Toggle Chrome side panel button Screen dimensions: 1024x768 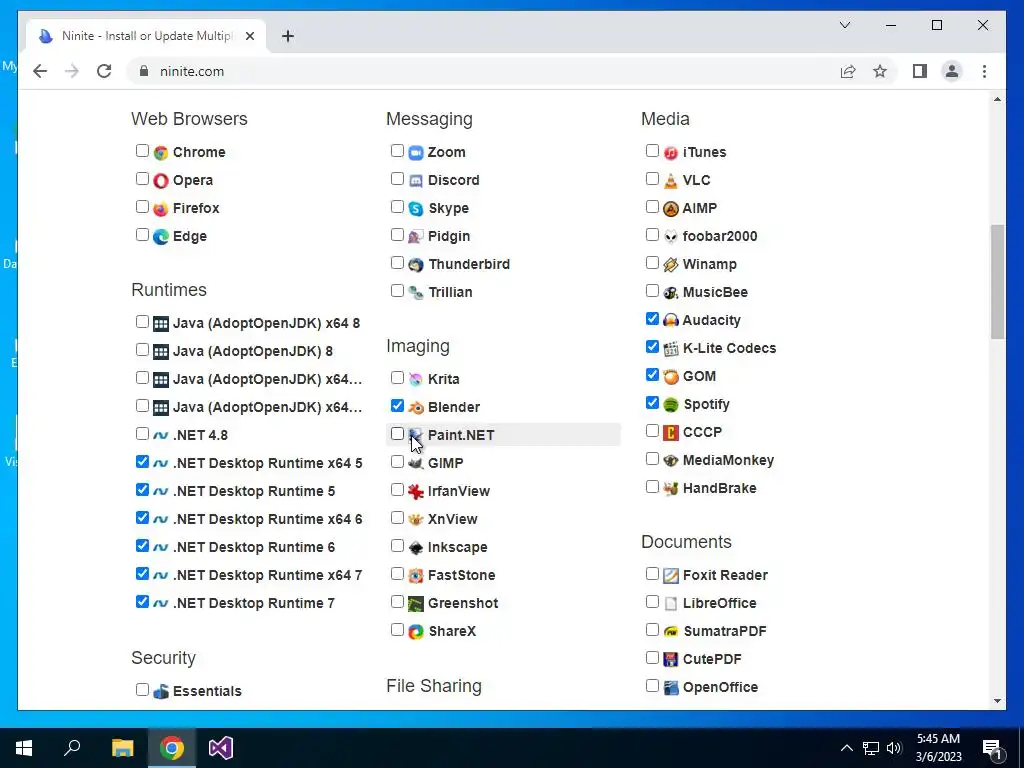click(920, 71)
